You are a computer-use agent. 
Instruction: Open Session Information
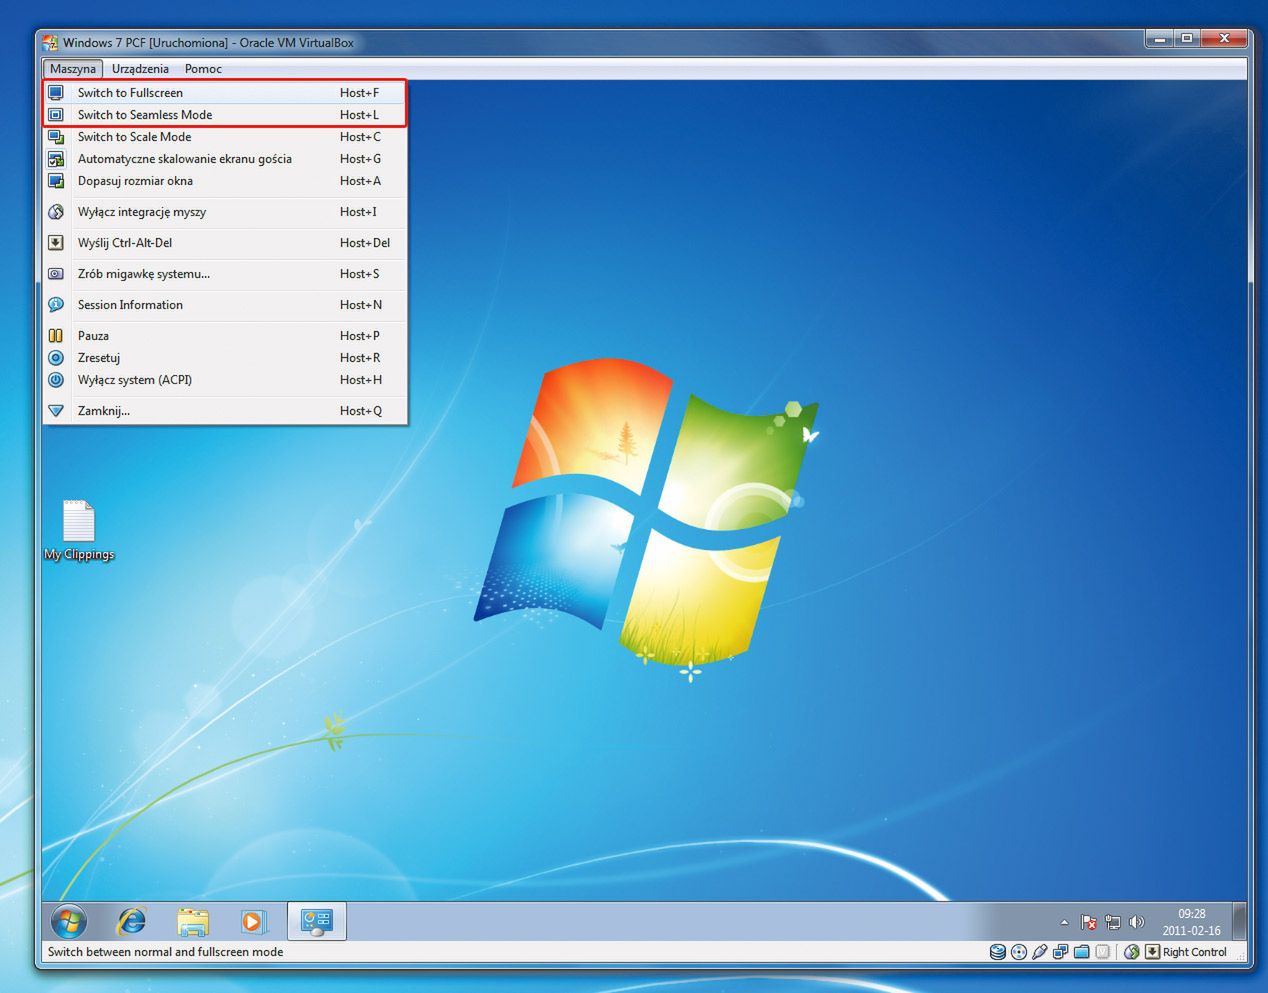click(x=225, y=305)
